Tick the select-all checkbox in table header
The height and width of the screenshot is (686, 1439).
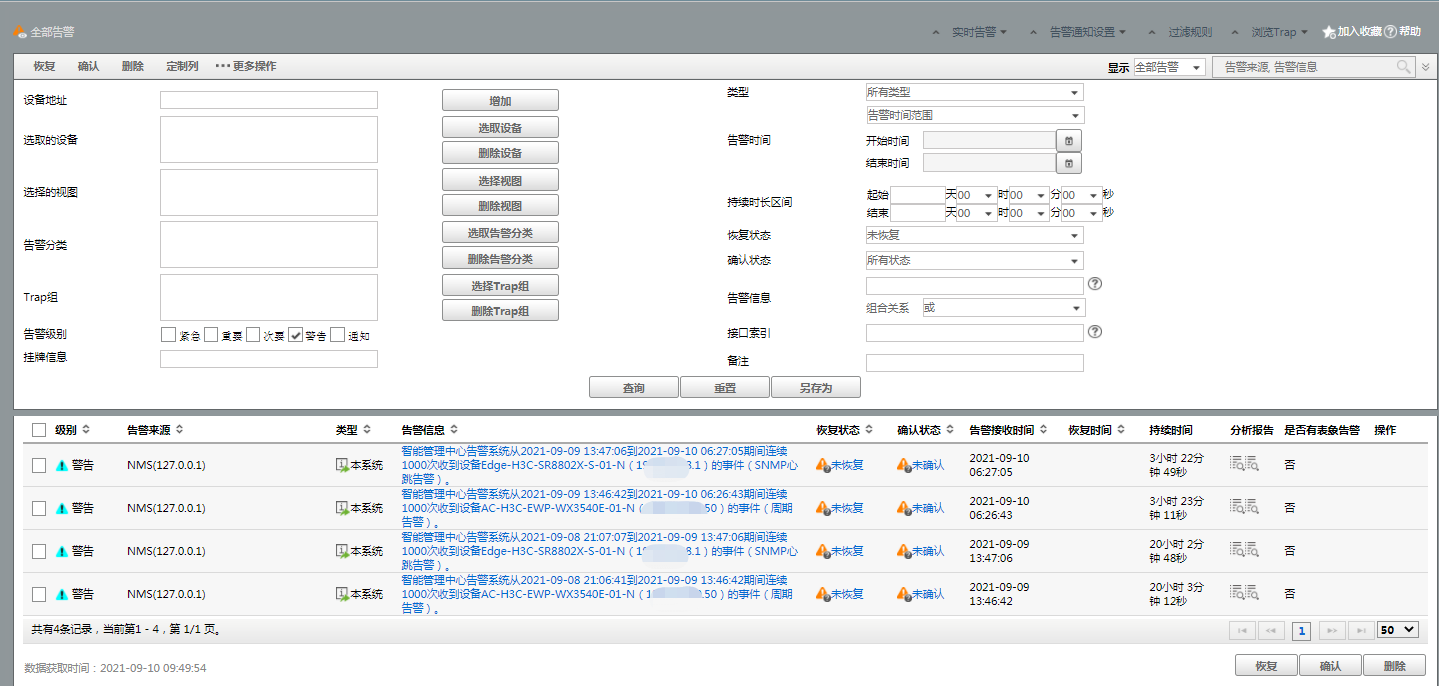pos(39,430)
